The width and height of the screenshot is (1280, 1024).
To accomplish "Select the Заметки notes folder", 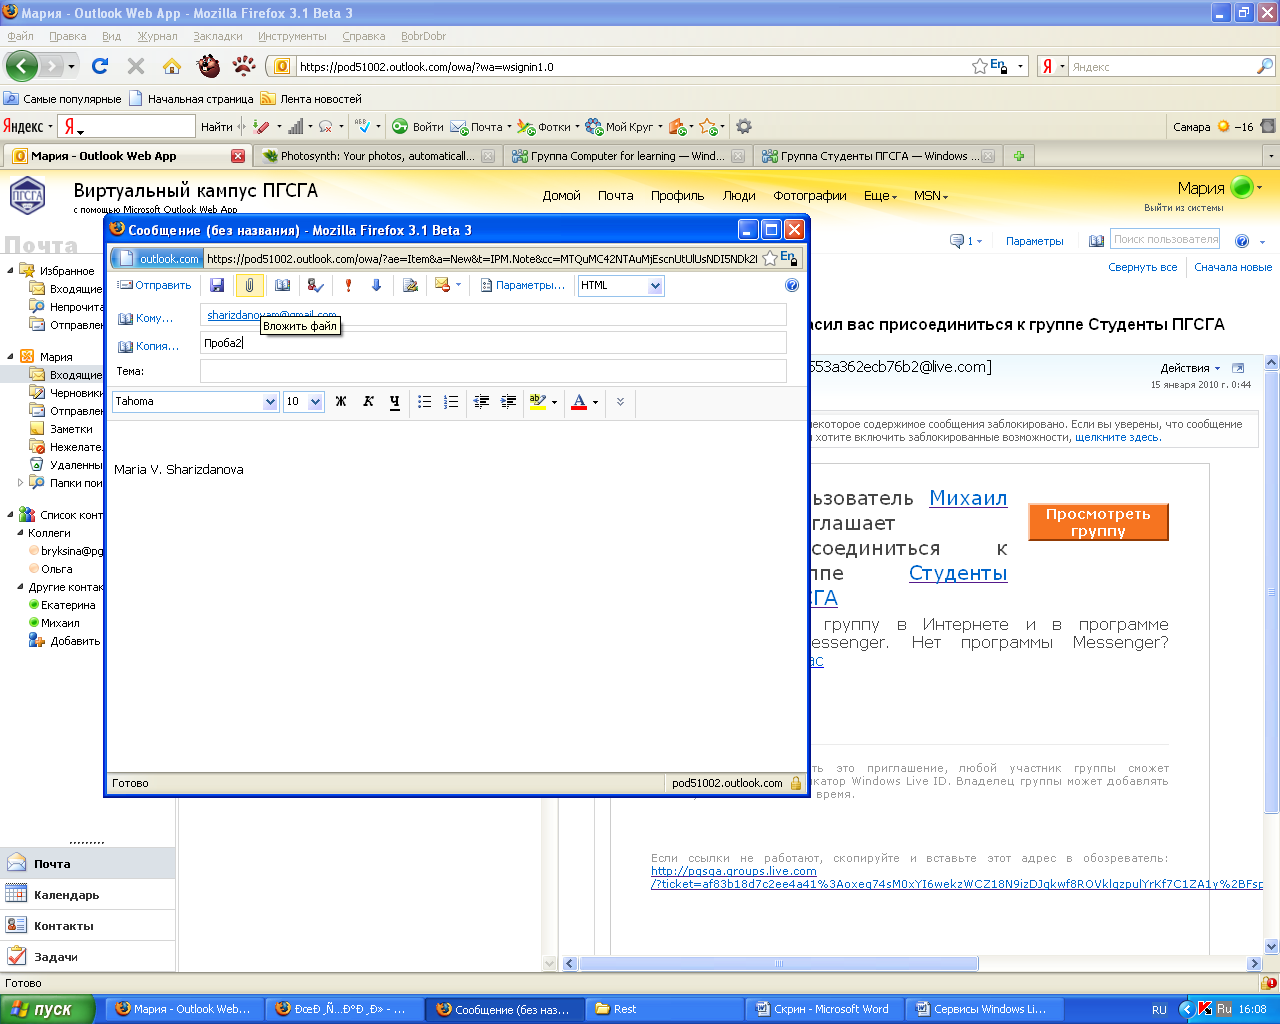I will pos(61,429).
